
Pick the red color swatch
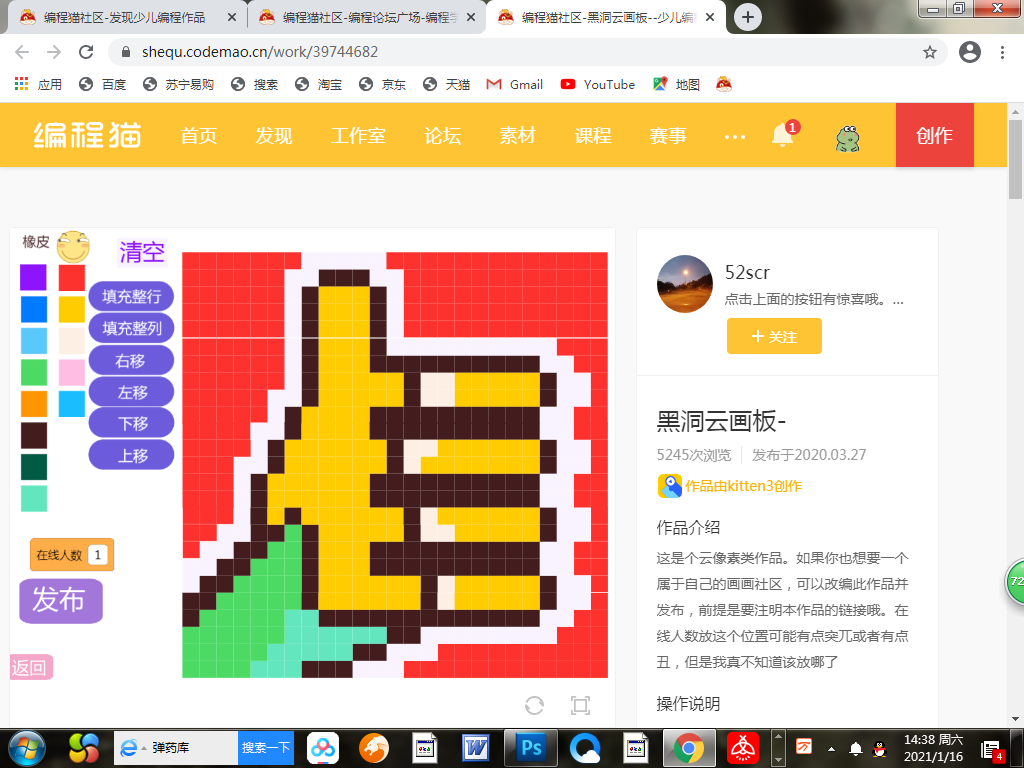click(72, 277)
